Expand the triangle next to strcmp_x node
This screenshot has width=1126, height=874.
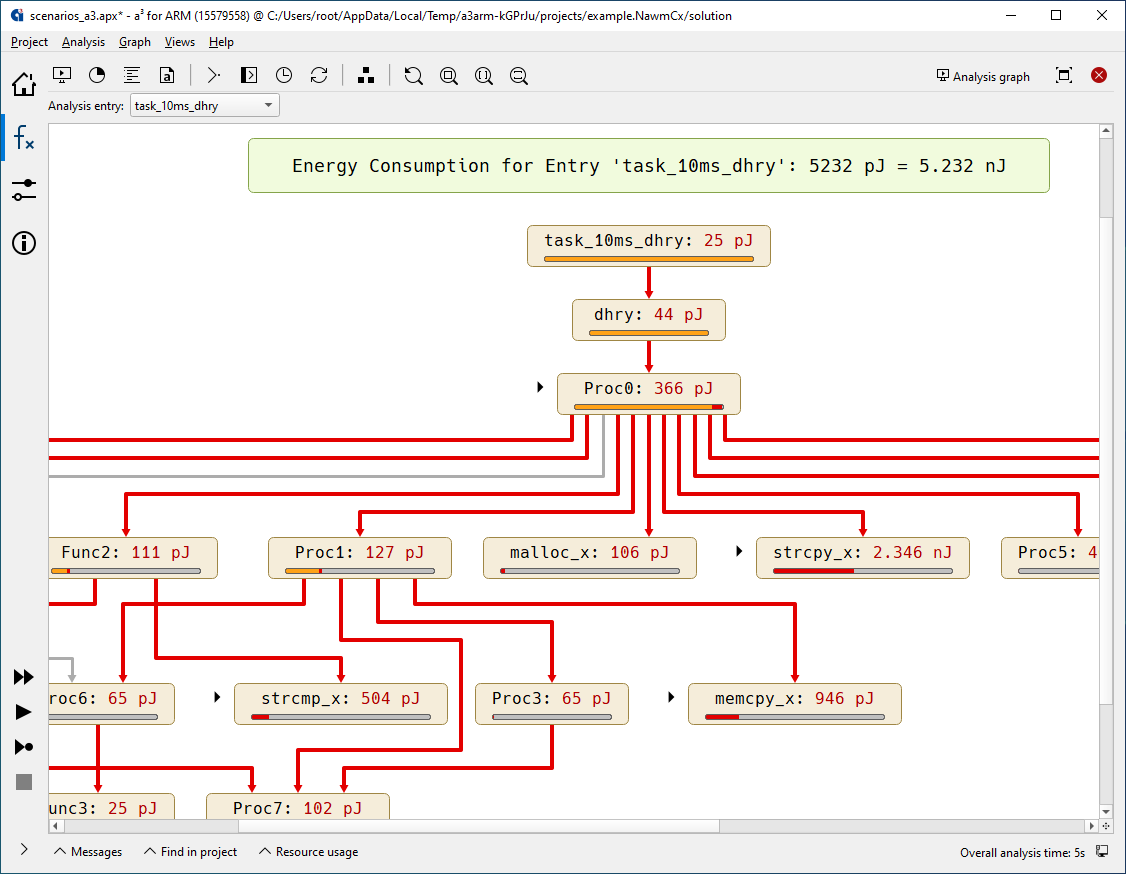[x=217, y=697]
